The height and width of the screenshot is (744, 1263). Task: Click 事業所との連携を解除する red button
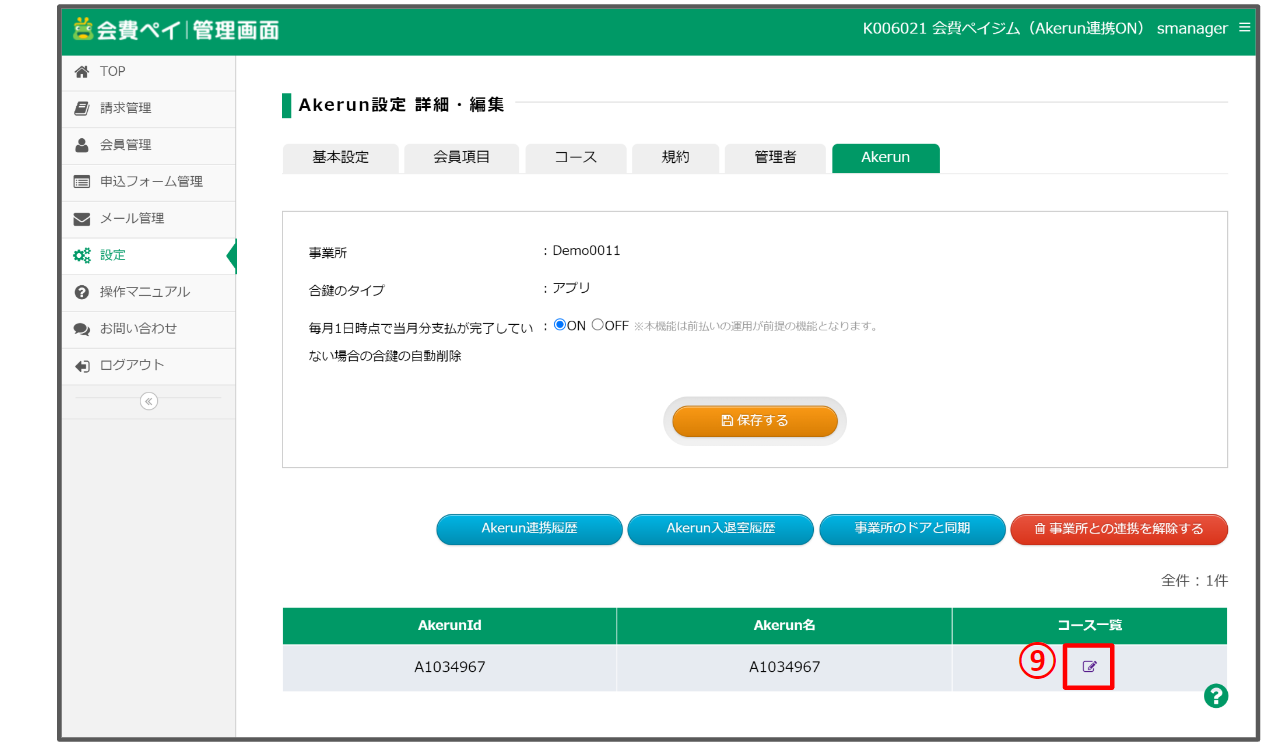(x=1118, y=529)
